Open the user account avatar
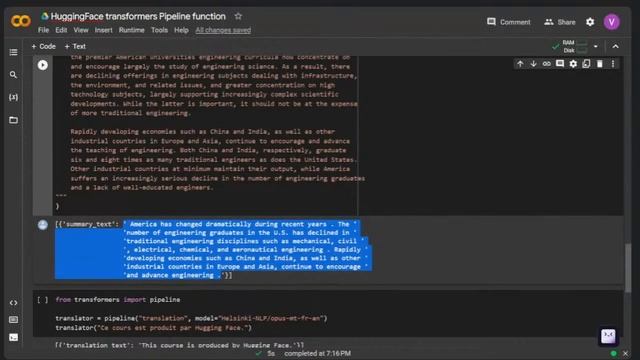 [x=611, y=22]
